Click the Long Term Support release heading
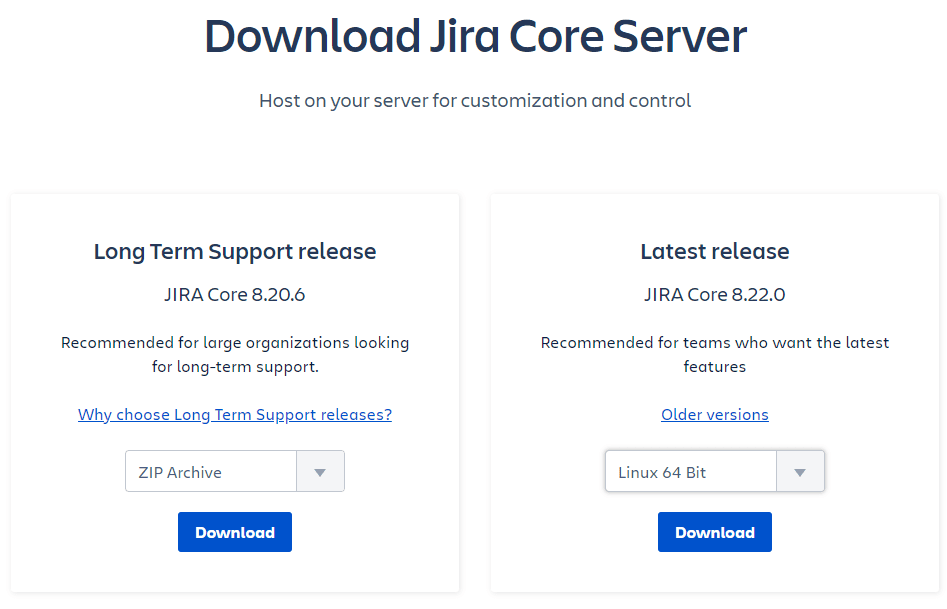Screen dimensions: 947x609 coord(235,252)
